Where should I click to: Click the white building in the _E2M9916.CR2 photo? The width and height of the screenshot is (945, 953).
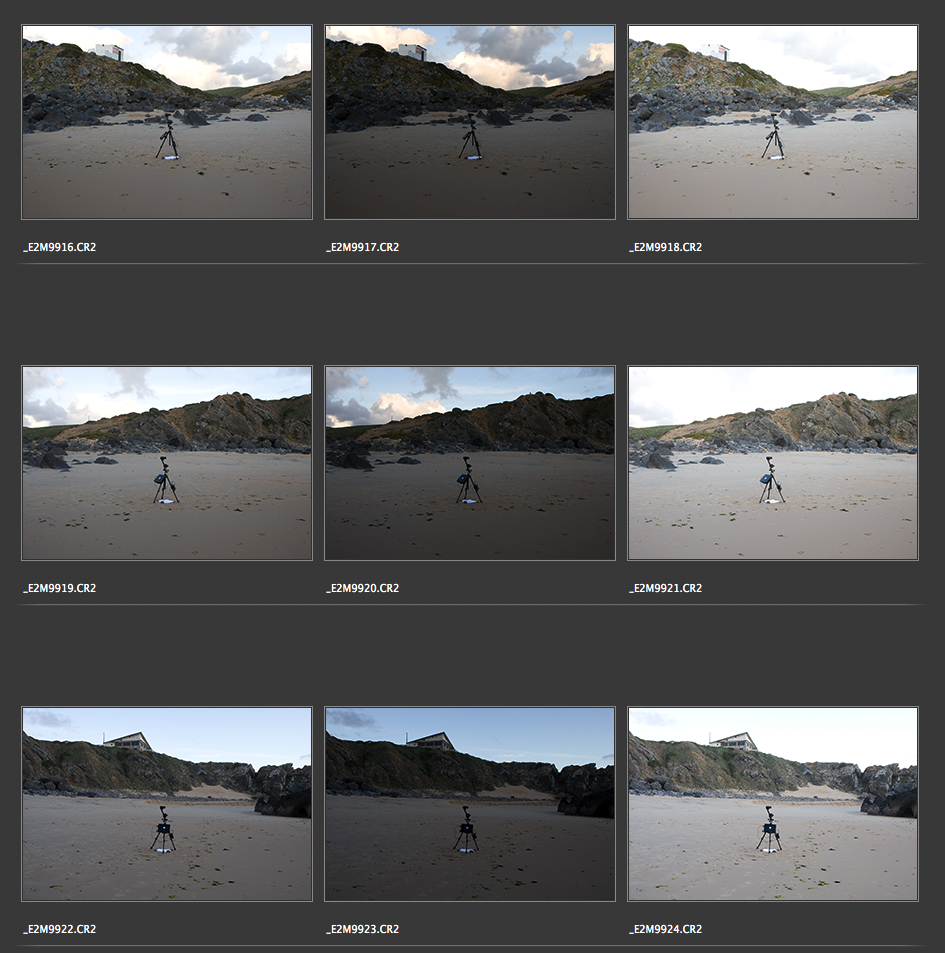point(109,52)
